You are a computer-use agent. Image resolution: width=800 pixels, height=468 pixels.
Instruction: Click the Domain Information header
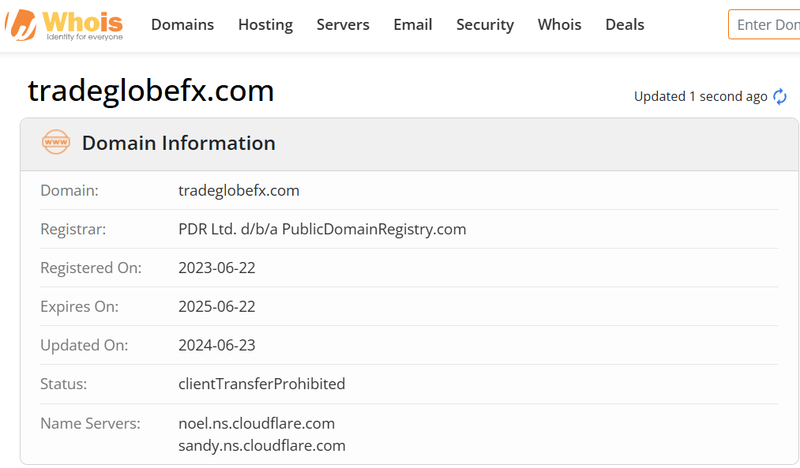pyautogui.click(x=179, y=143)
